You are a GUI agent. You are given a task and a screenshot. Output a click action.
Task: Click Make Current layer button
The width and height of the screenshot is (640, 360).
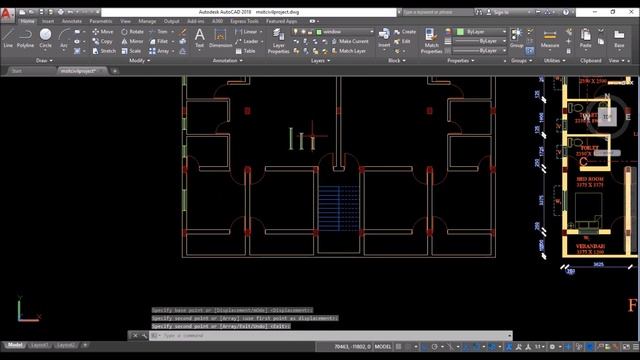point(350,41)
